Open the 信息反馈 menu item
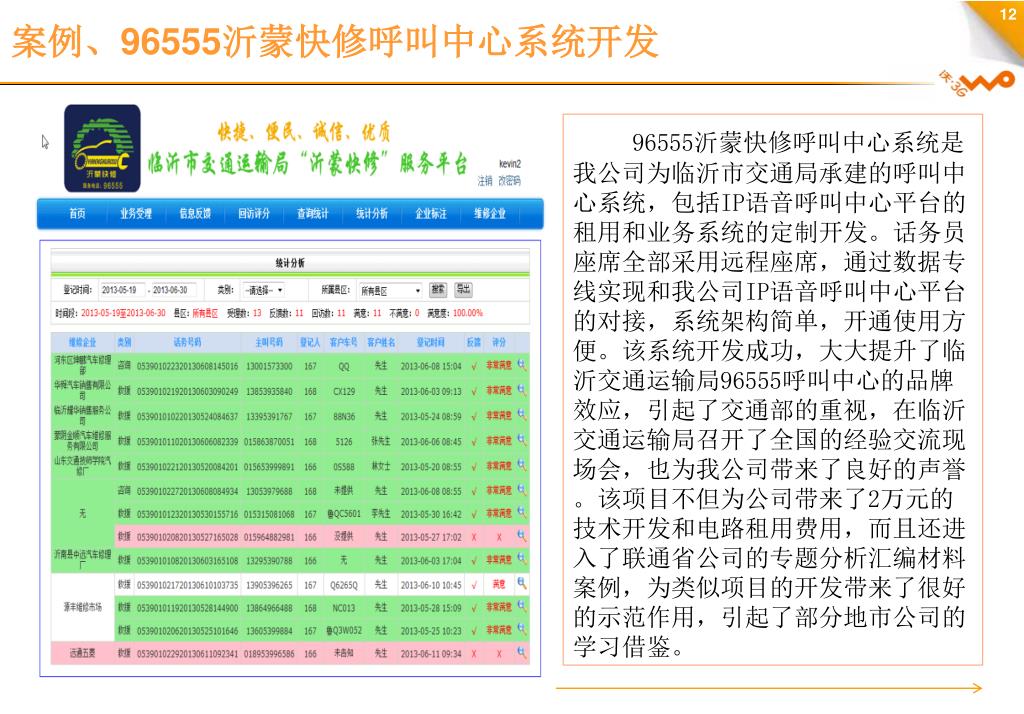Image resolution: width=1024 pixels, height=714 pixels. pyautogui.click(x=195, y=214)
